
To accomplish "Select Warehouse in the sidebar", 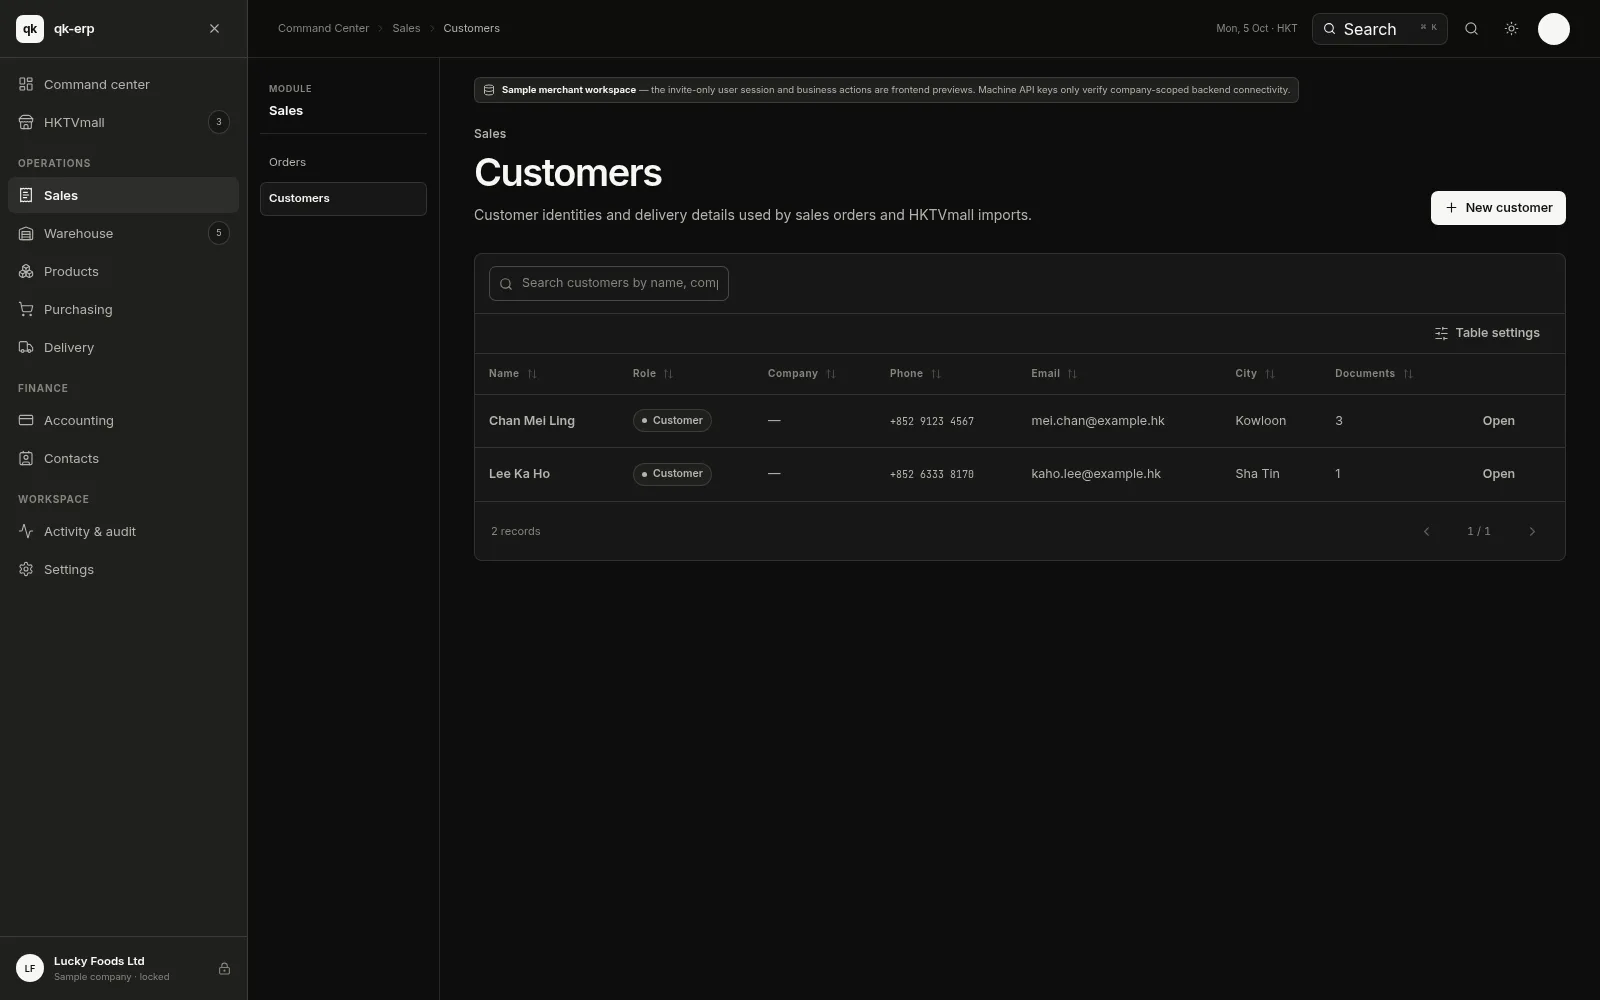I will pos(123,233).
